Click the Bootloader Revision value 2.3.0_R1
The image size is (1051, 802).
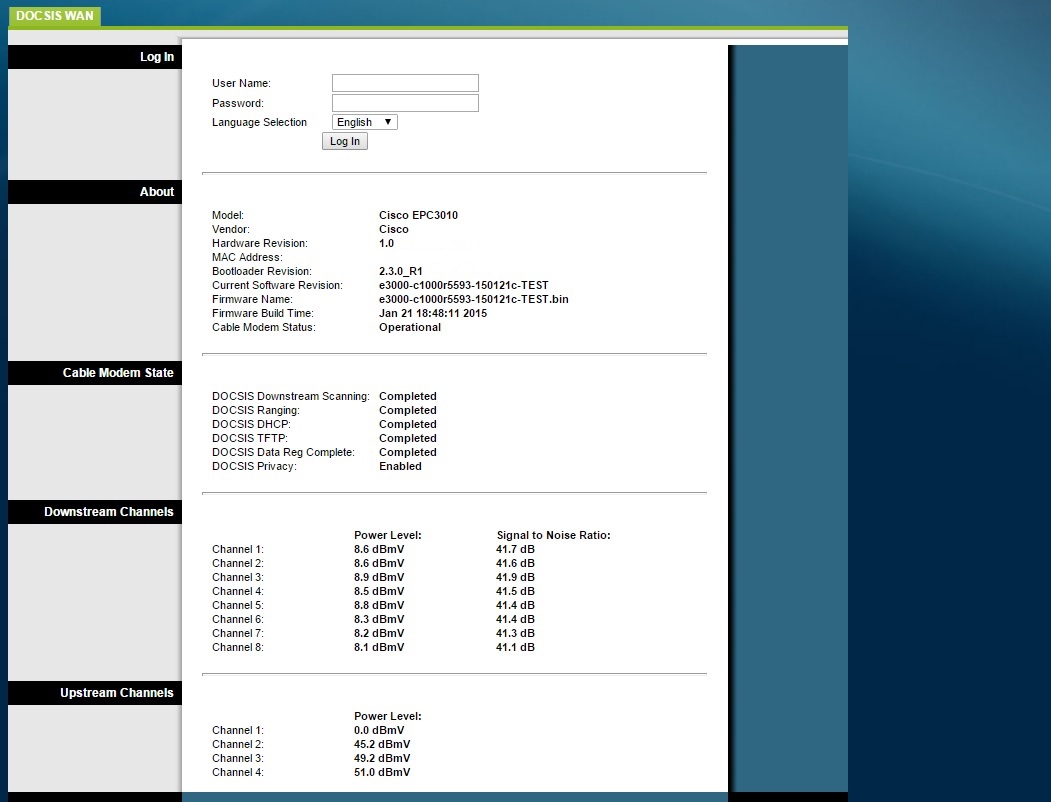point(400,271)
